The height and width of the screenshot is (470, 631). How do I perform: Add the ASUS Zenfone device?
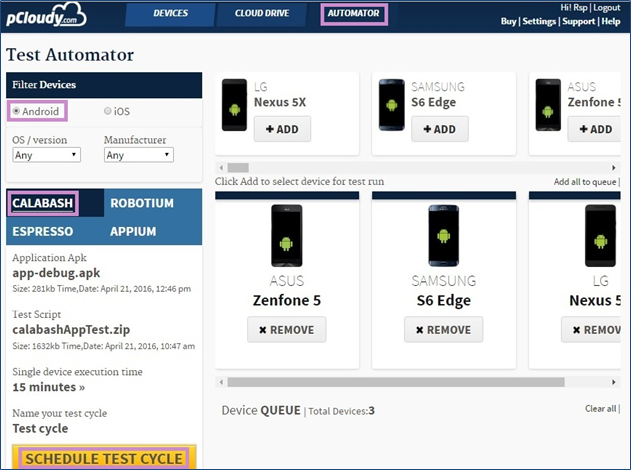point(594,129)
